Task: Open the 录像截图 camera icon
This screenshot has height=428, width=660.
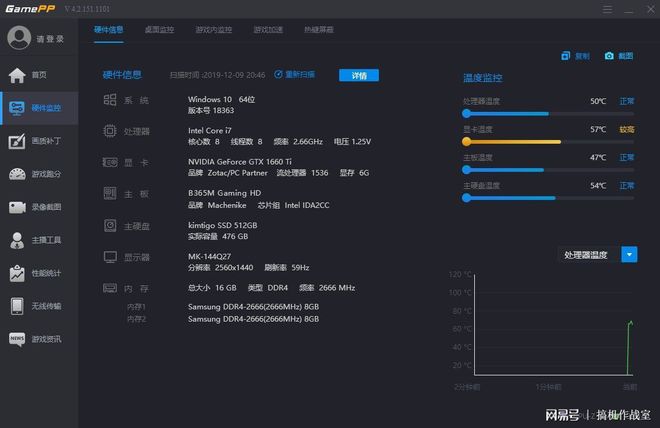Action: click(17, 207)
